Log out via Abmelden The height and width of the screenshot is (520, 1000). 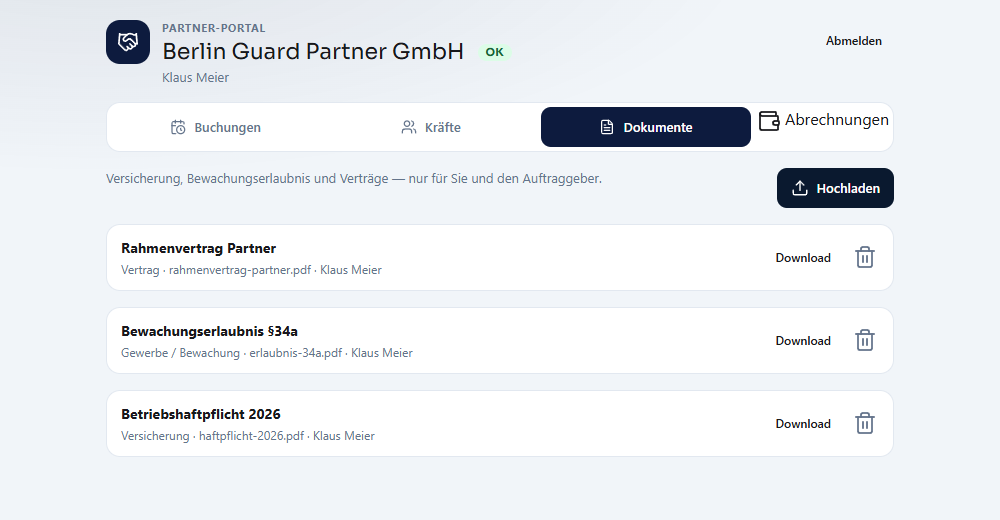coord(853,41)
